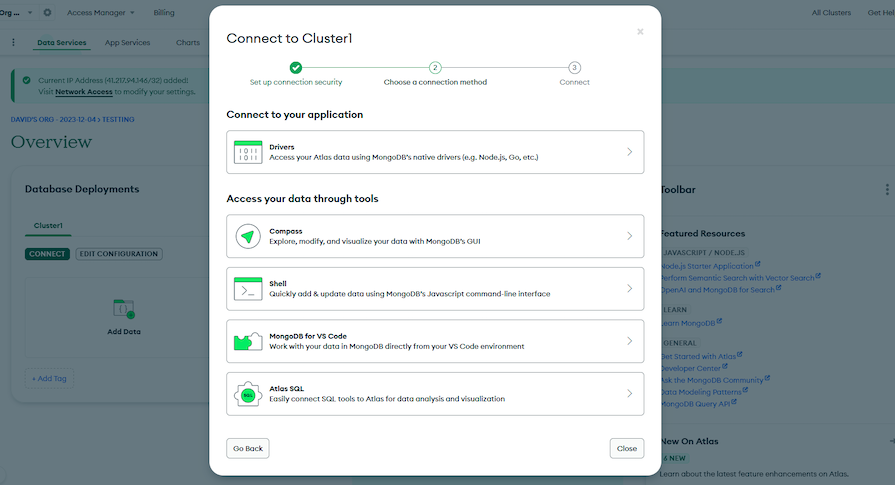Select step 2 Choose a connection method
The width and height of the screenshot is (895, 485).
pyautogui.click(x=435, y=68)
